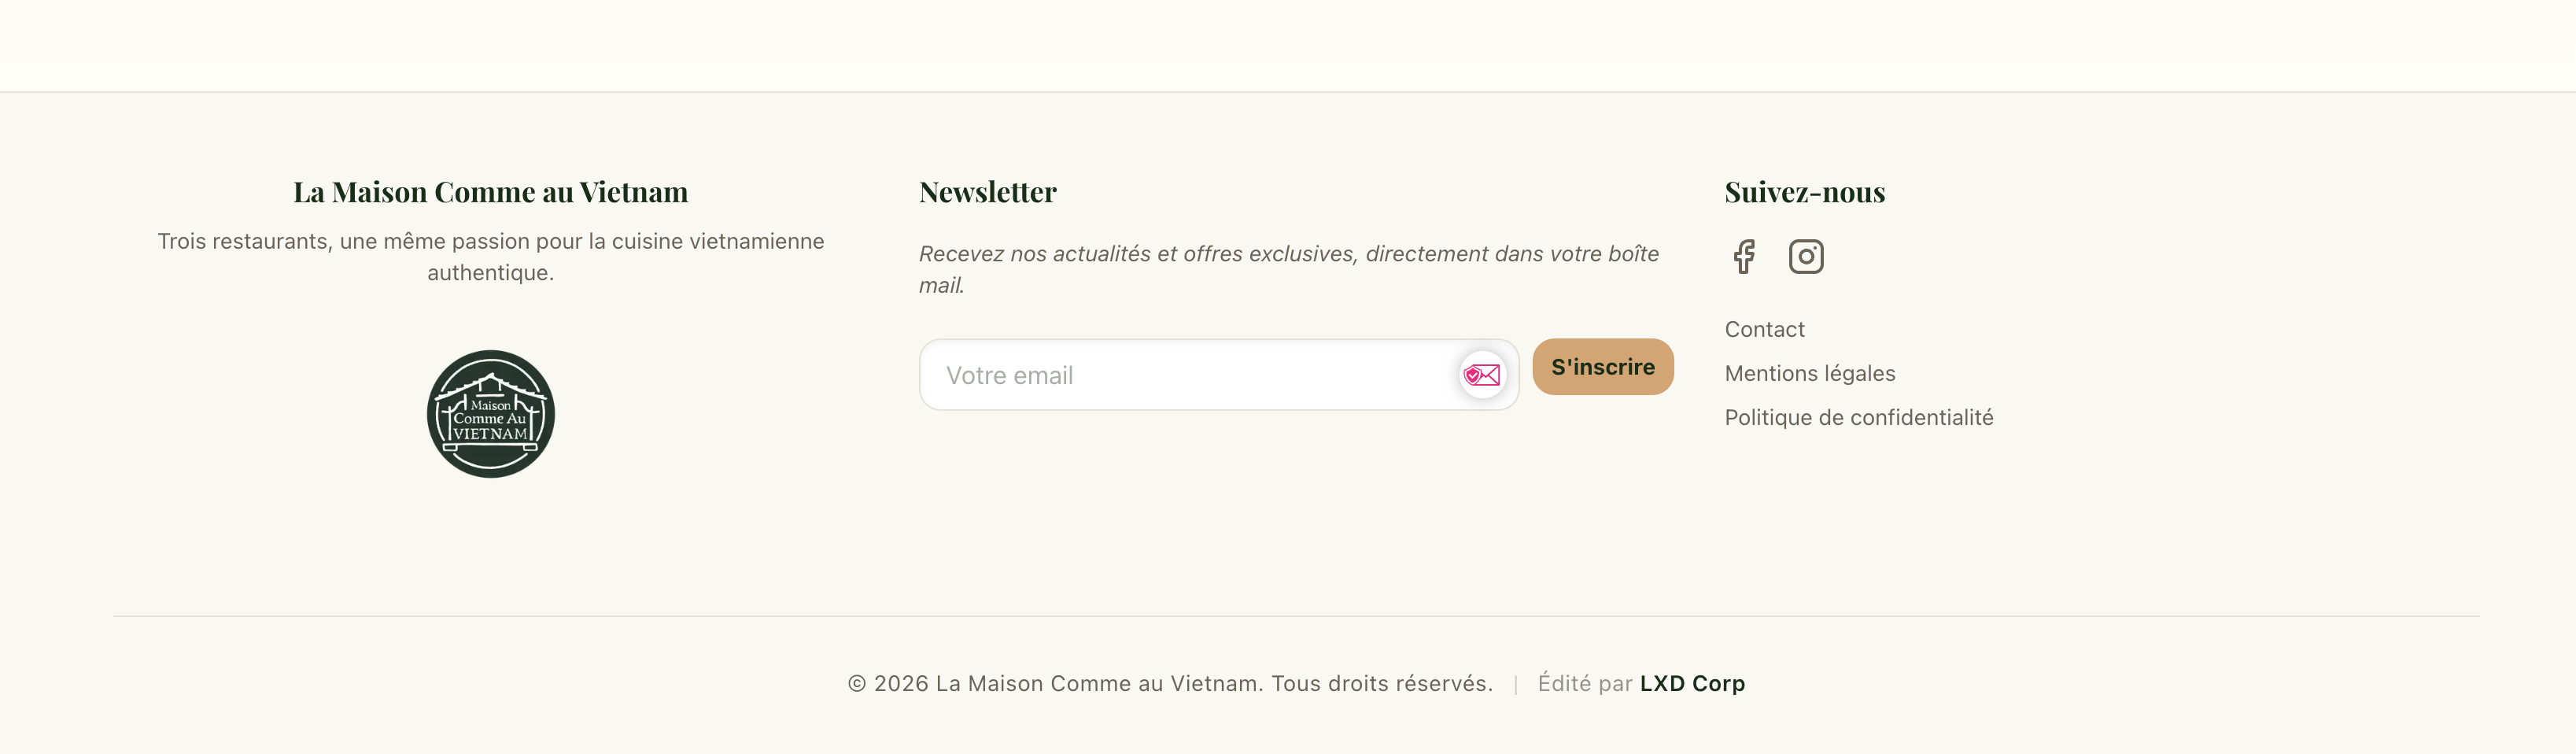
Task: Open the Instagram profile icon
Action: (1806, 257)
